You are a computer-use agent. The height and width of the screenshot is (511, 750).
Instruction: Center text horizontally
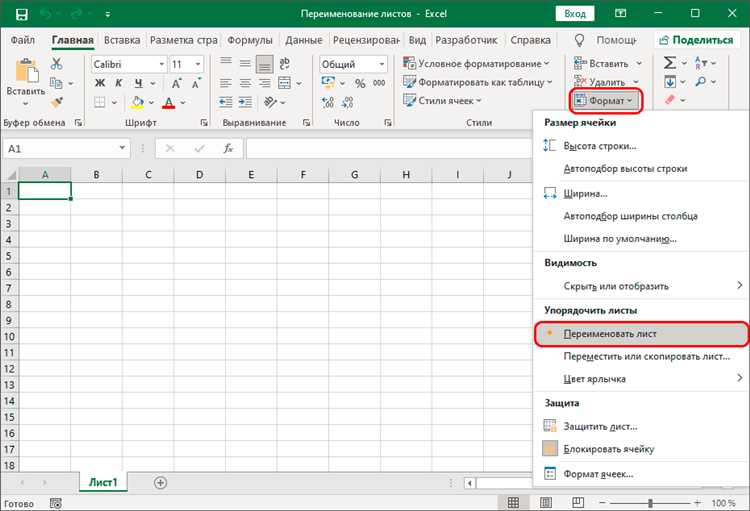(245, 83)
